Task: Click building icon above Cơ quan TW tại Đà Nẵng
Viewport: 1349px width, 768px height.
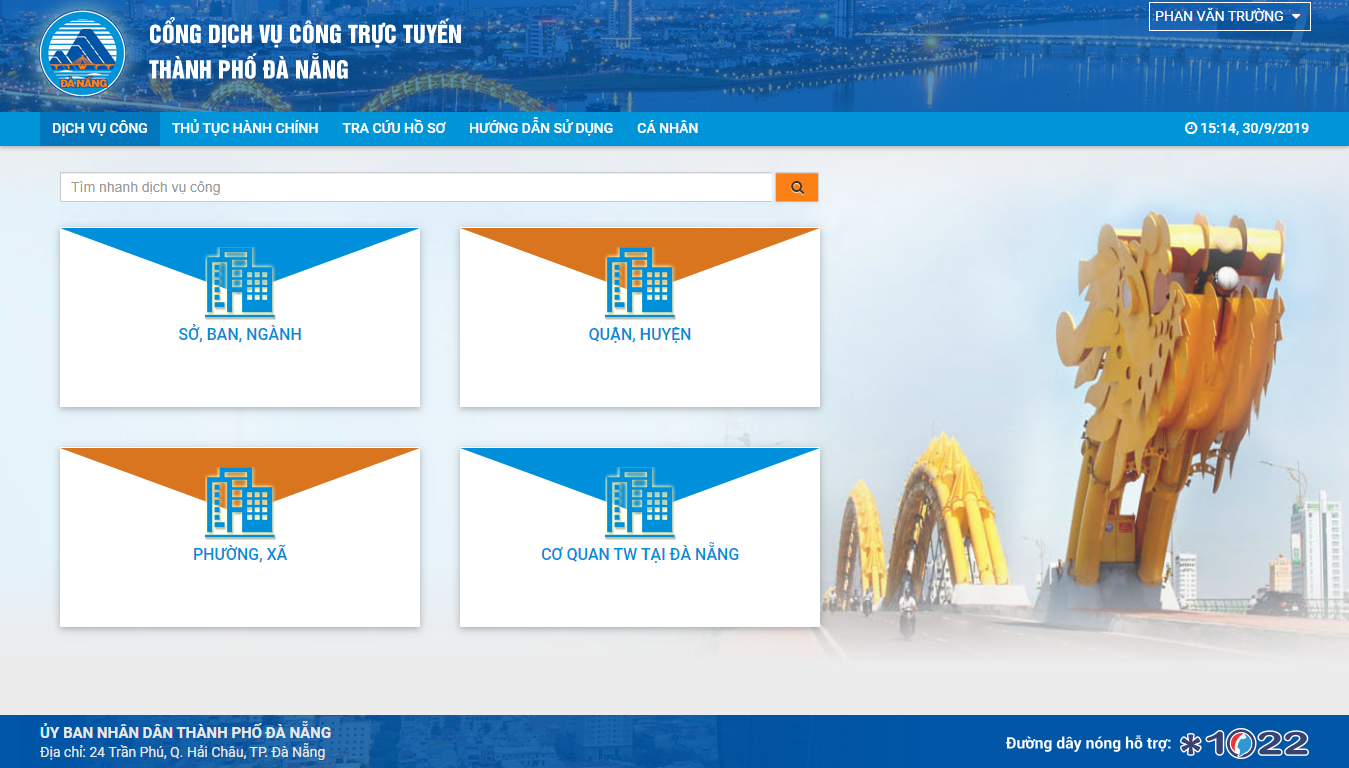Action: [640, 503]
